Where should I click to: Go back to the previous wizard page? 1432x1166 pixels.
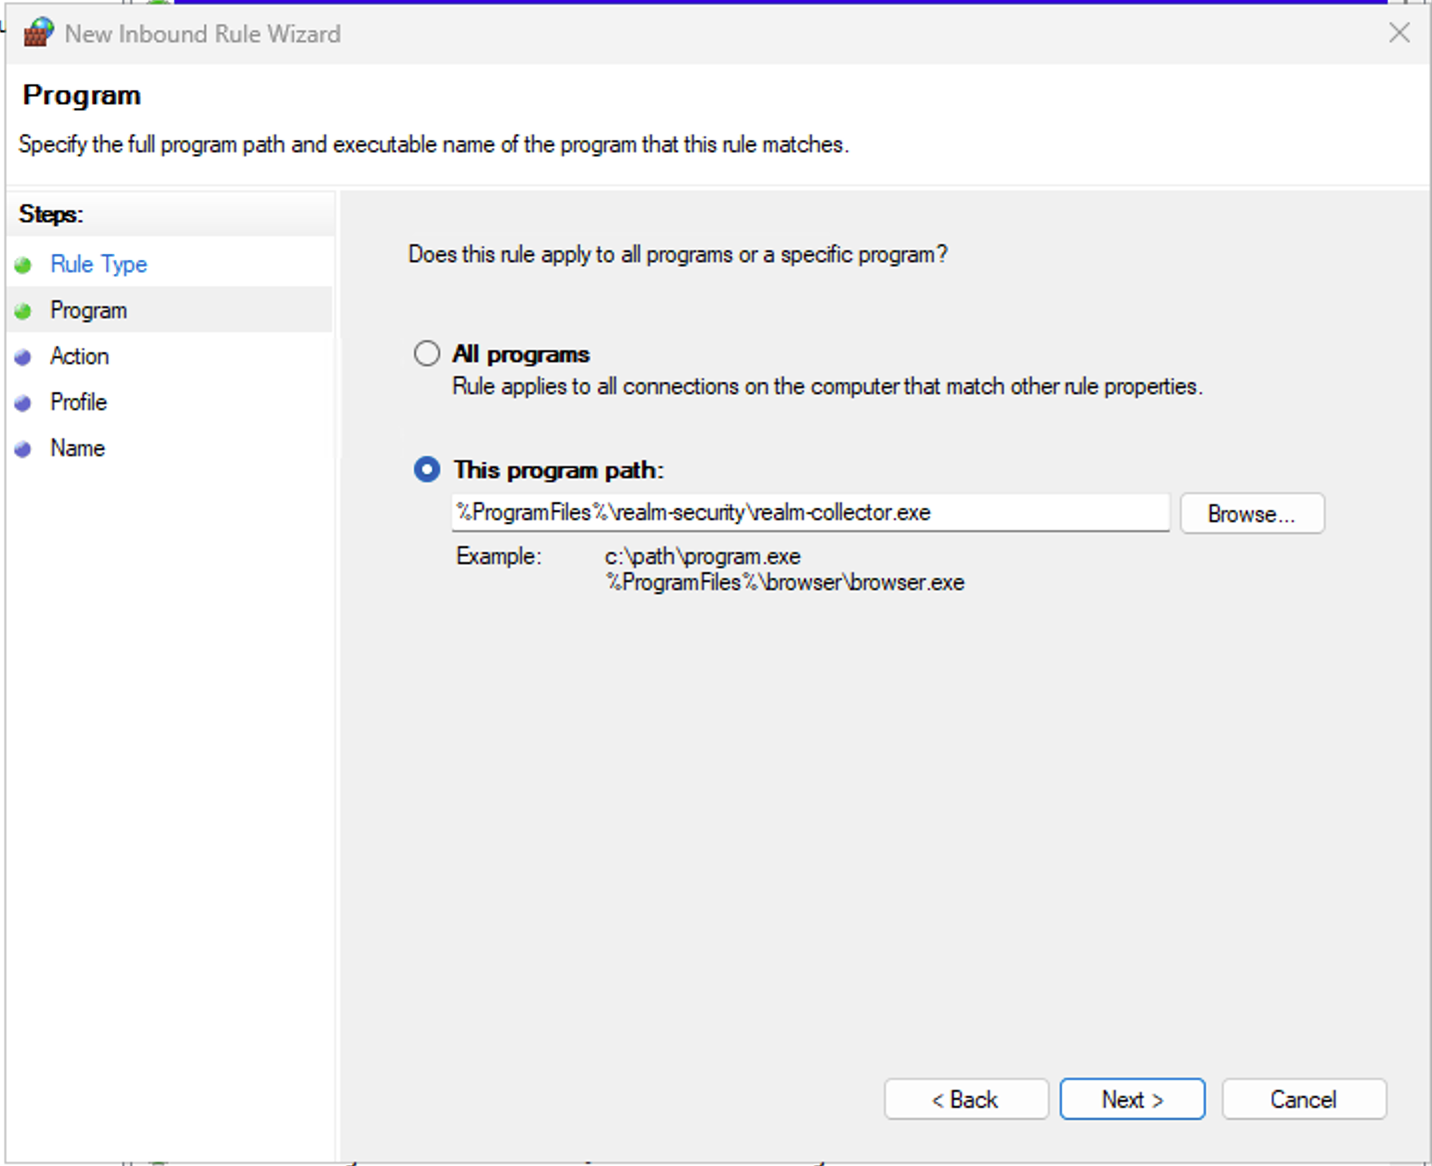point(965,1099)
